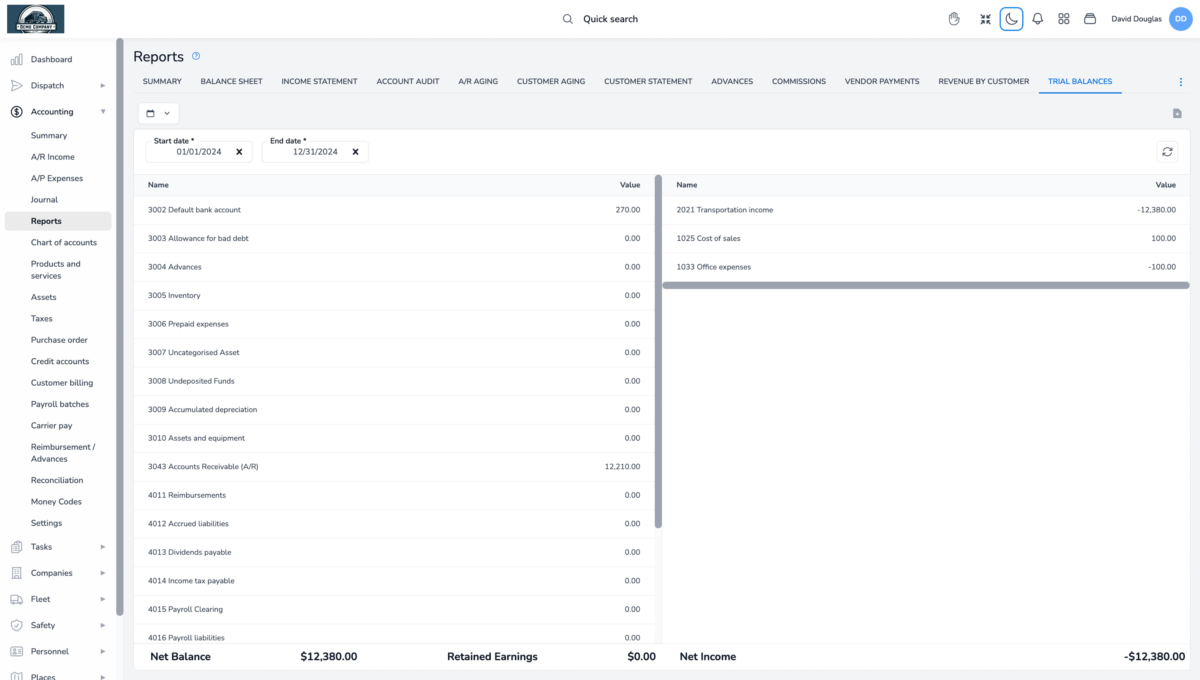Viewport: 1200px width, 680px height.
Task: Clear the end date value
Action: [355, 152]
